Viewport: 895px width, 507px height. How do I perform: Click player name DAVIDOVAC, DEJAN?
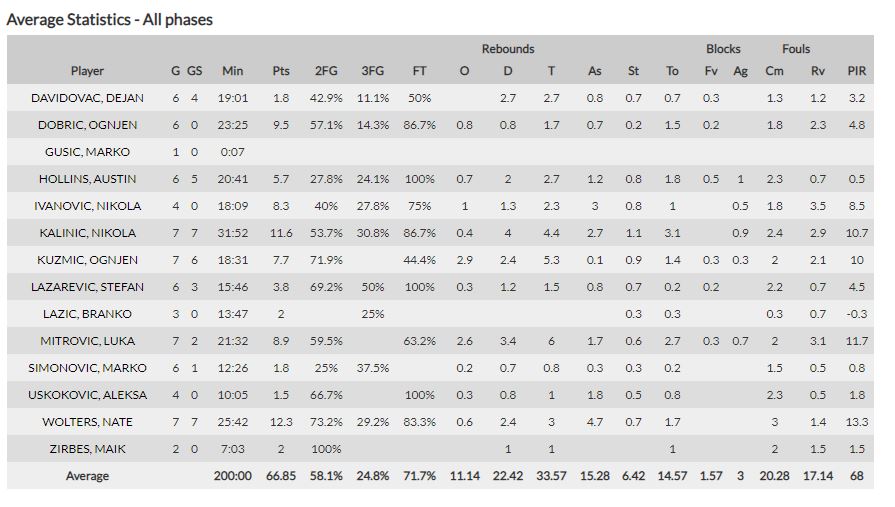click(87, 98)
